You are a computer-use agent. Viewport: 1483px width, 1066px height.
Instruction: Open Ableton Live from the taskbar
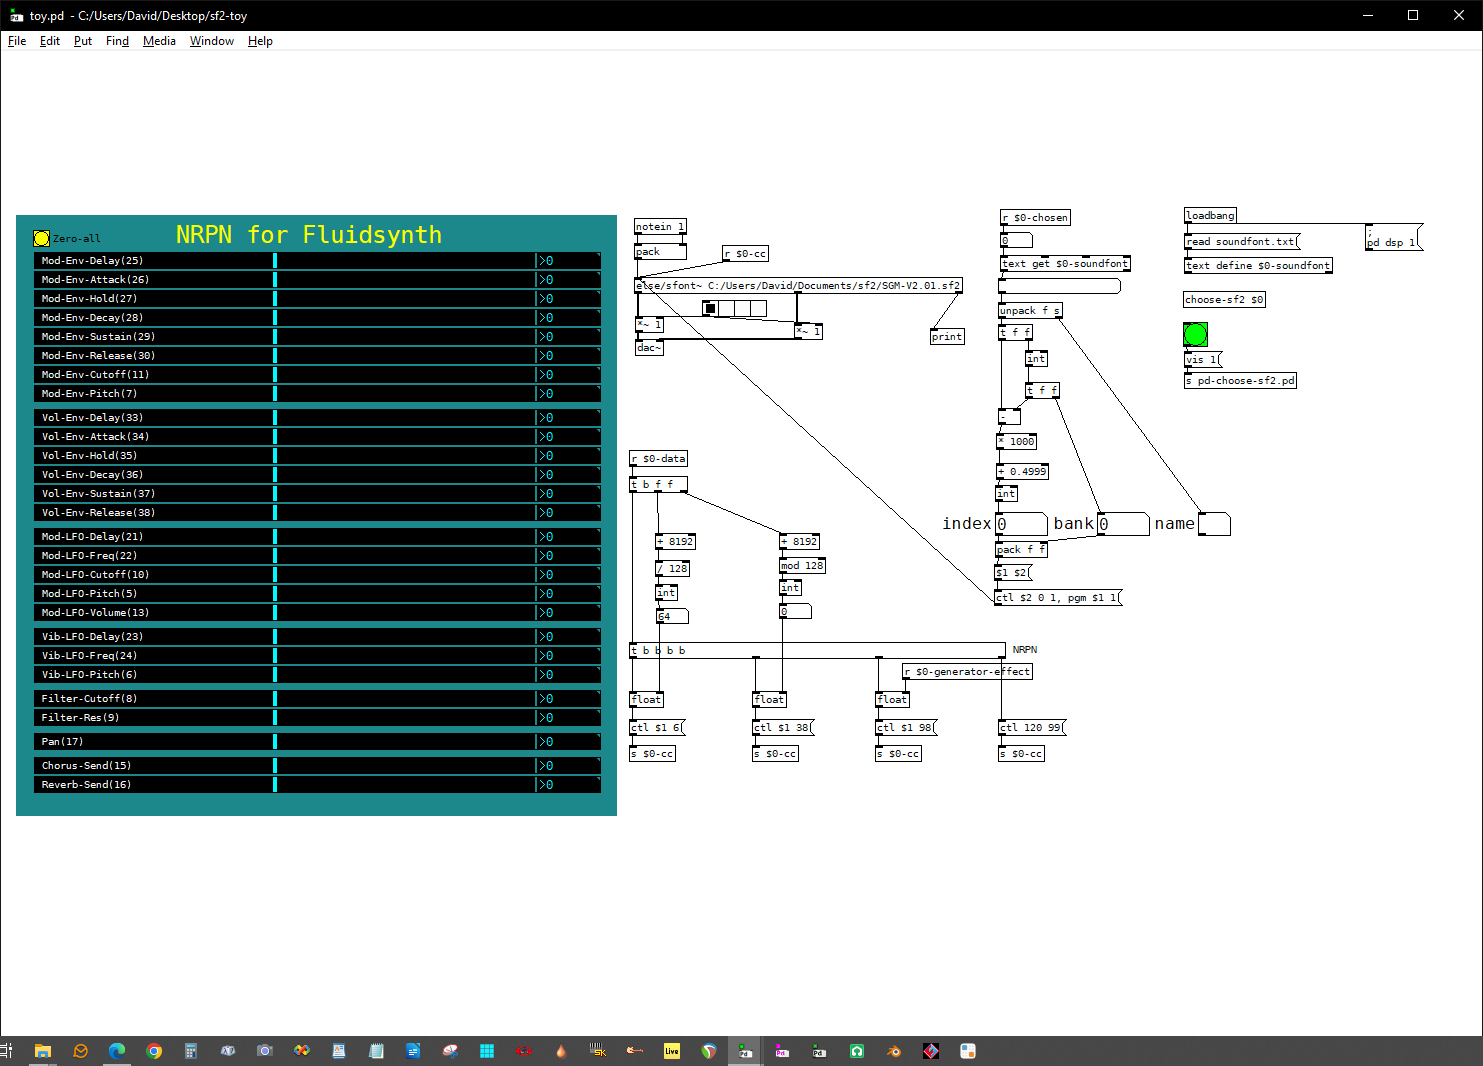click(x=672, y=1051)
